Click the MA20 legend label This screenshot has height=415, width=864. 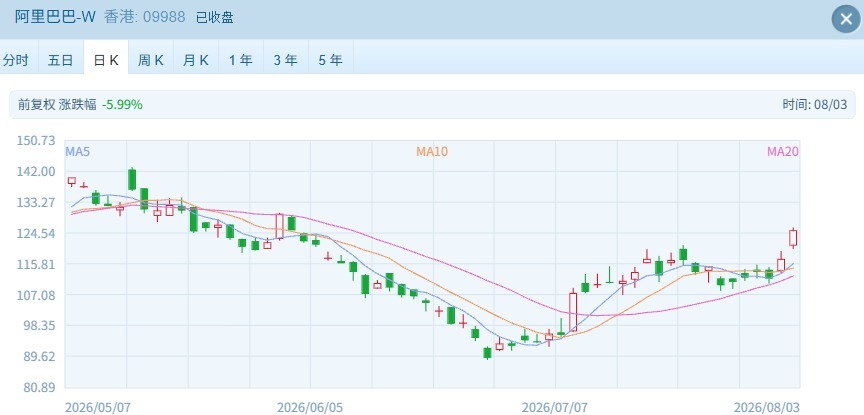783,152
